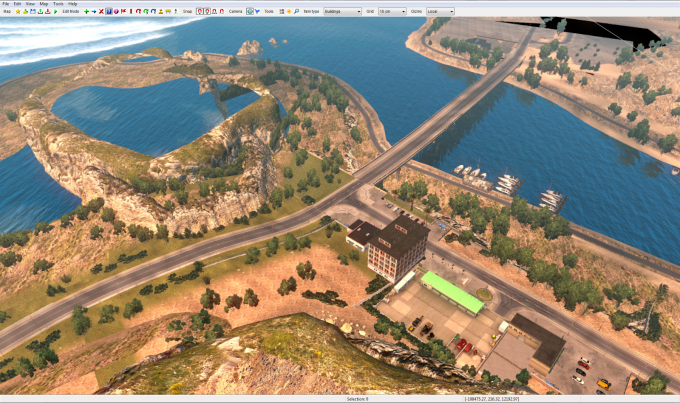This screenshot has height=403, width=680.
Task: Open the View menu
Action: [30, 3]
